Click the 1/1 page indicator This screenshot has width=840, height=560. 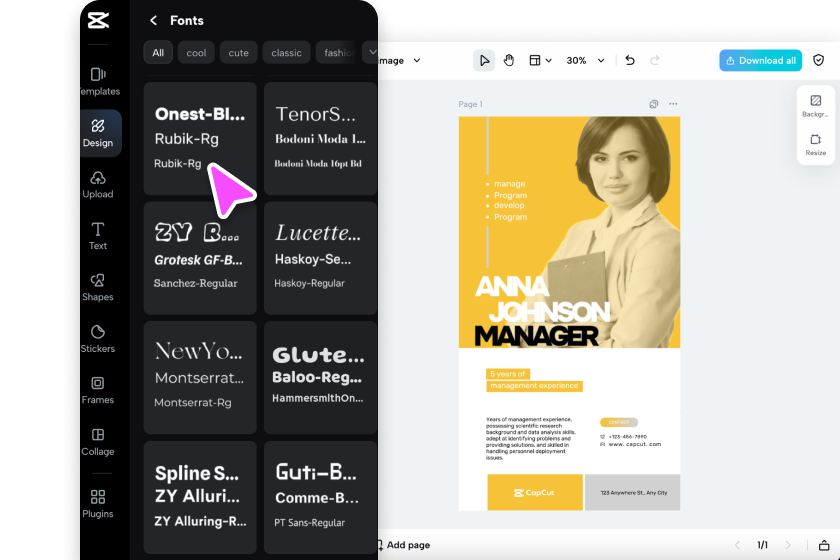coord(762,545)
